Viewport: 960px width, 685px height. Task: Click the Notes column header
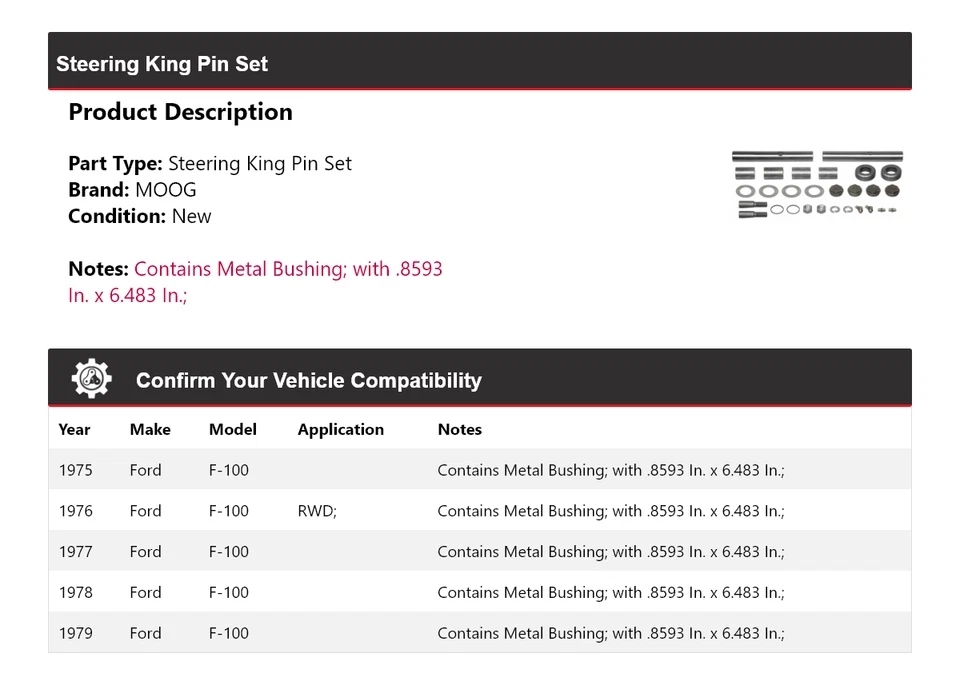pos(459,429)
